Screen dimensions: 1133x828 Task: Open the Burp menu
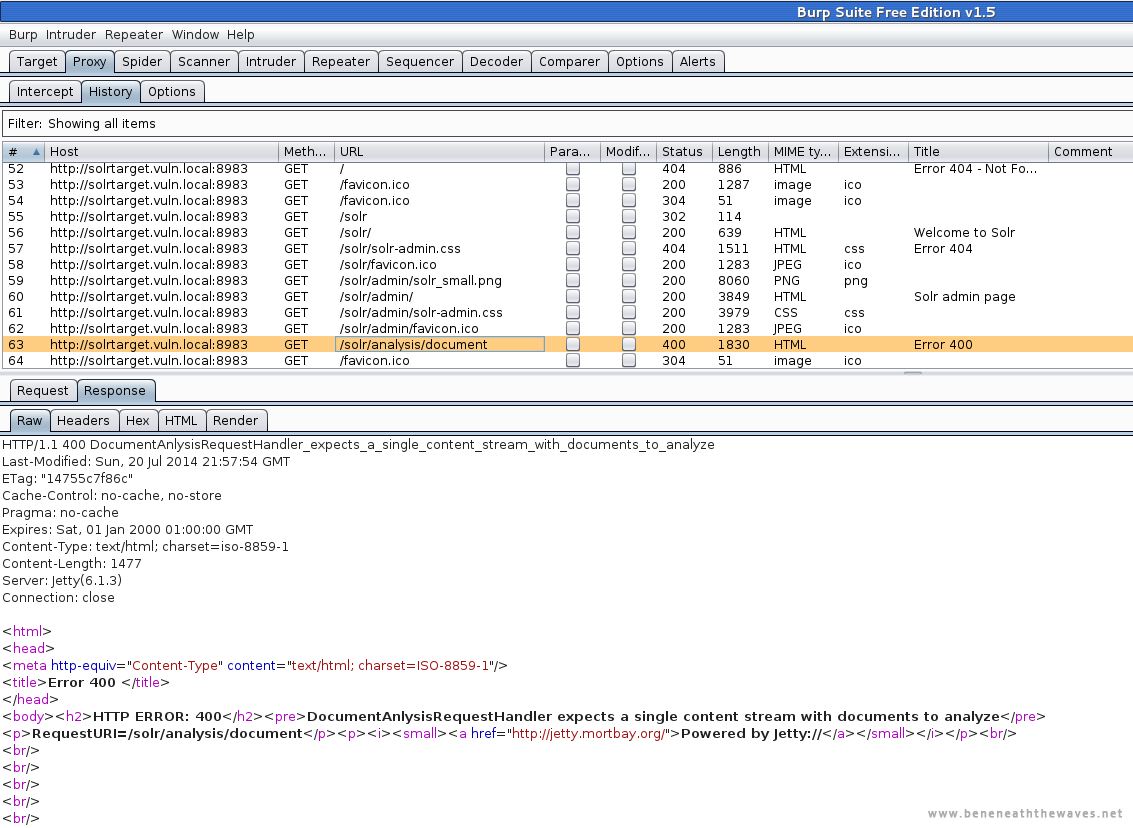click(x=23, y=35)
